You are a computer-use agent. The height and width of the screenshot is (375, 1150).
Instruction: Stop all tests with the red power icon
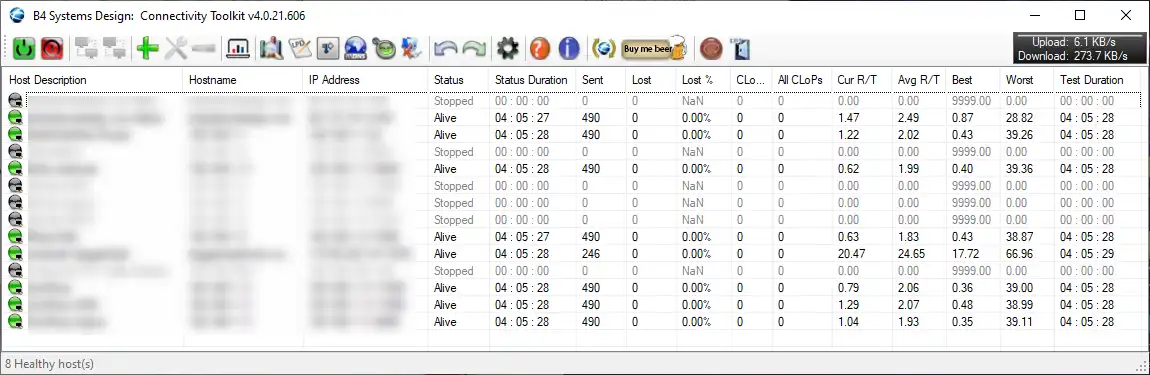pyautogui.click(x=51, y=49)
